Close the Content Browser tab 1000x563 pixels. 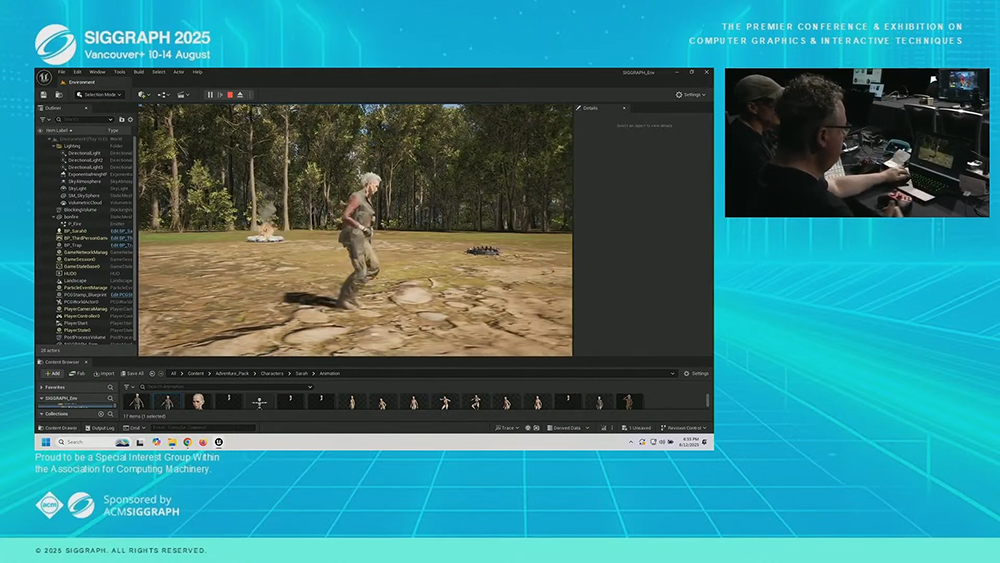point(86,362)
